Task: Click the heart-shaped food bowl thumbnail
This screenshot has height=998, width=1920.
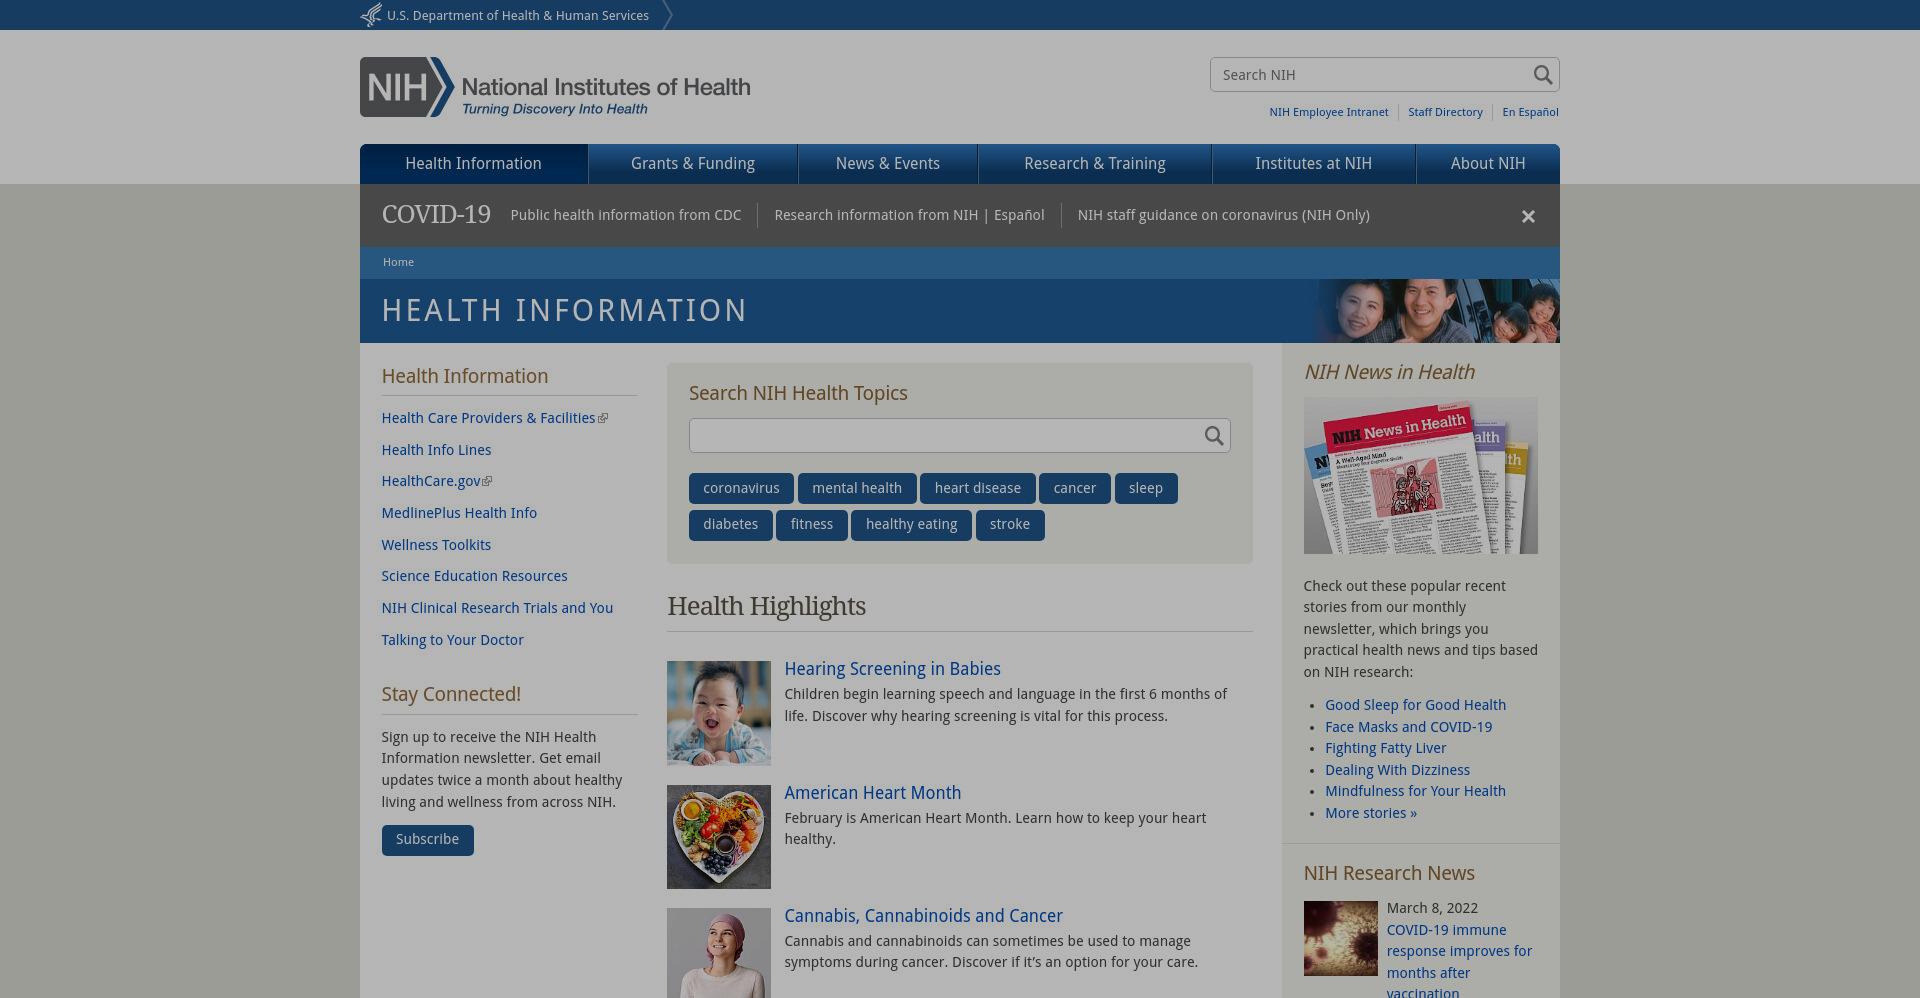Action: pos(719,837)
